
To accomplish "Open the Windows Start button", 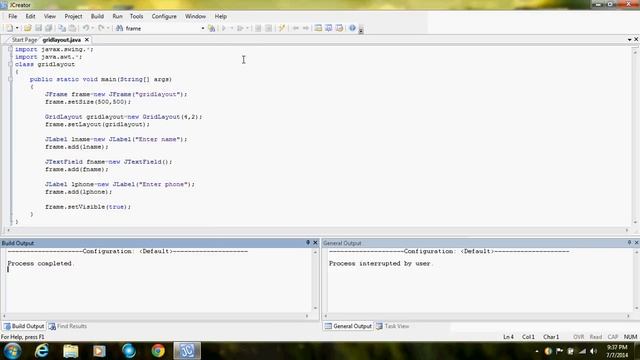I will pos(12,351).
